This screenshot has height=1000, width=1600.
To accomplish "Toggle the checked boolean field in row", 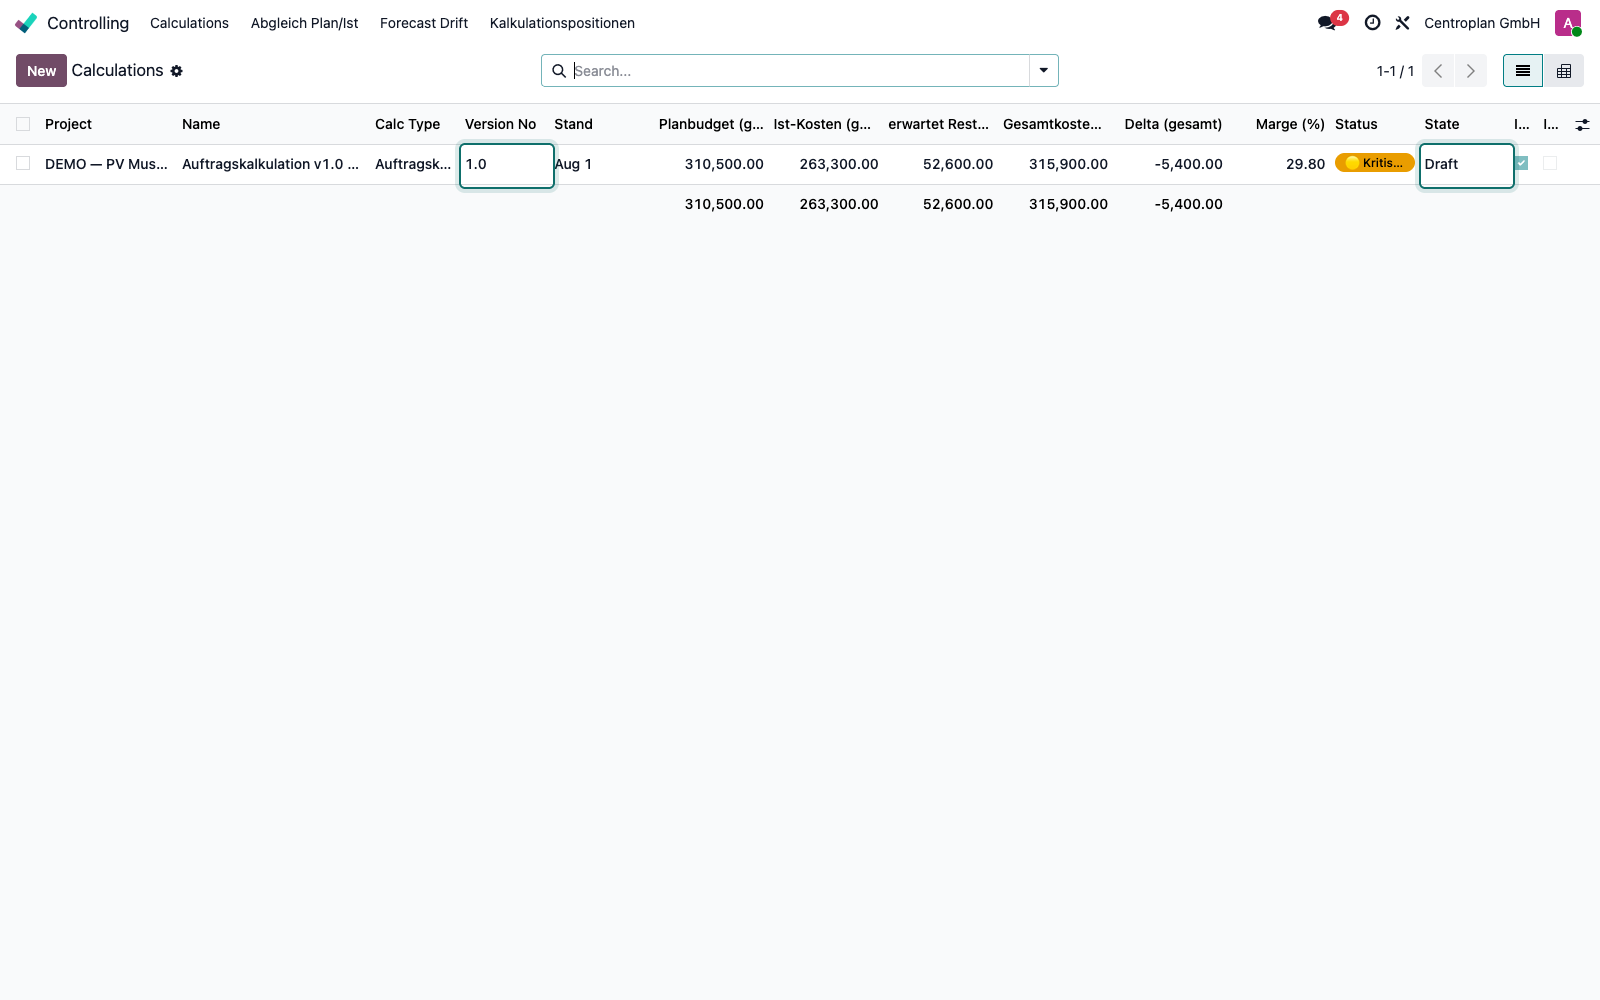I will 1521,163.
